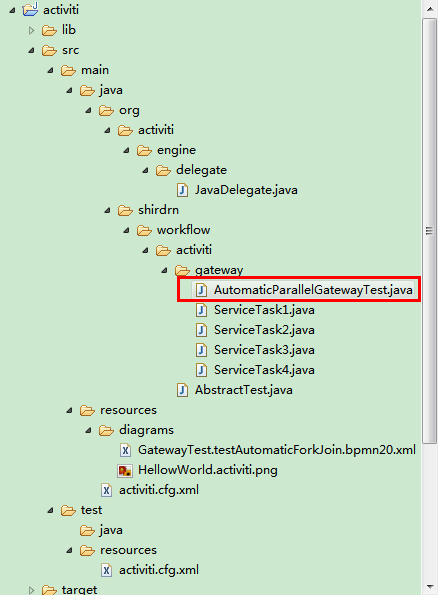Select ServiceTask3.java in the tree

click(264, 350)
